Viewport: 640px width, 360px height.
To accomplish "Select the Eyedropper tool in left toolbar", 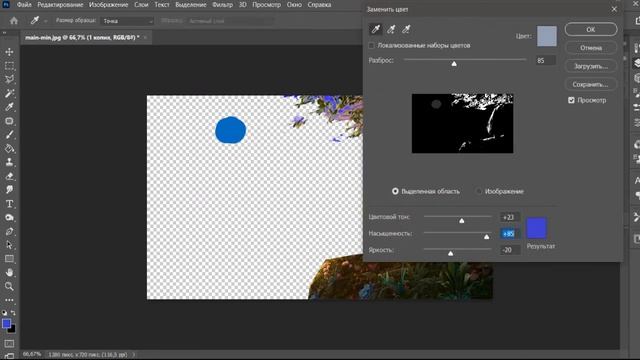I will [x=9, y=107].
